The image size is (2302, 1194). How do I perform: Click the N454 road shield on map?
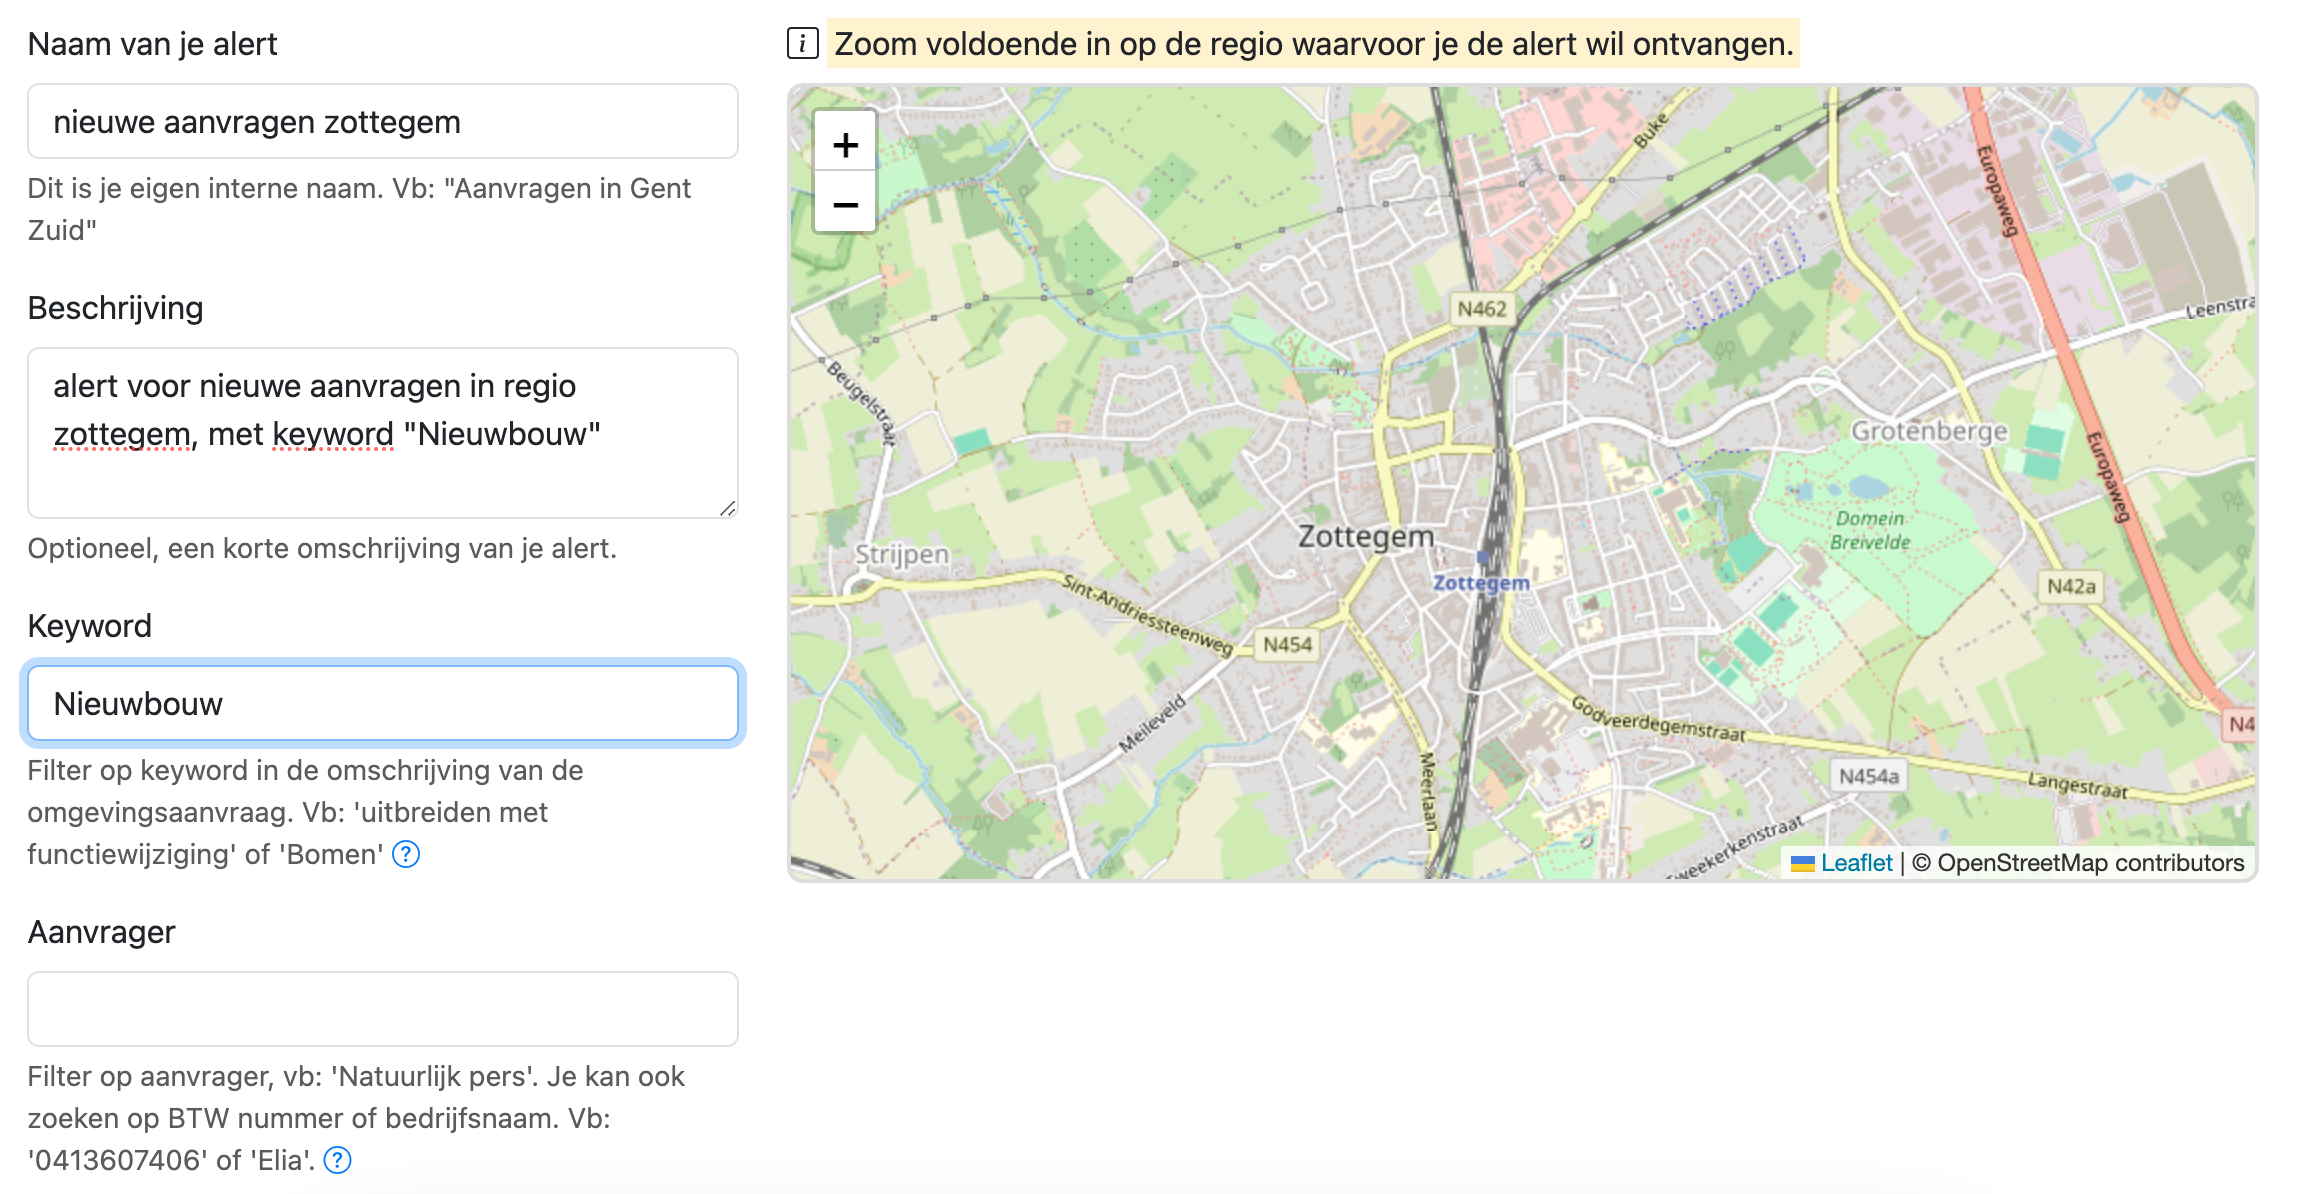click(1287, 645)
